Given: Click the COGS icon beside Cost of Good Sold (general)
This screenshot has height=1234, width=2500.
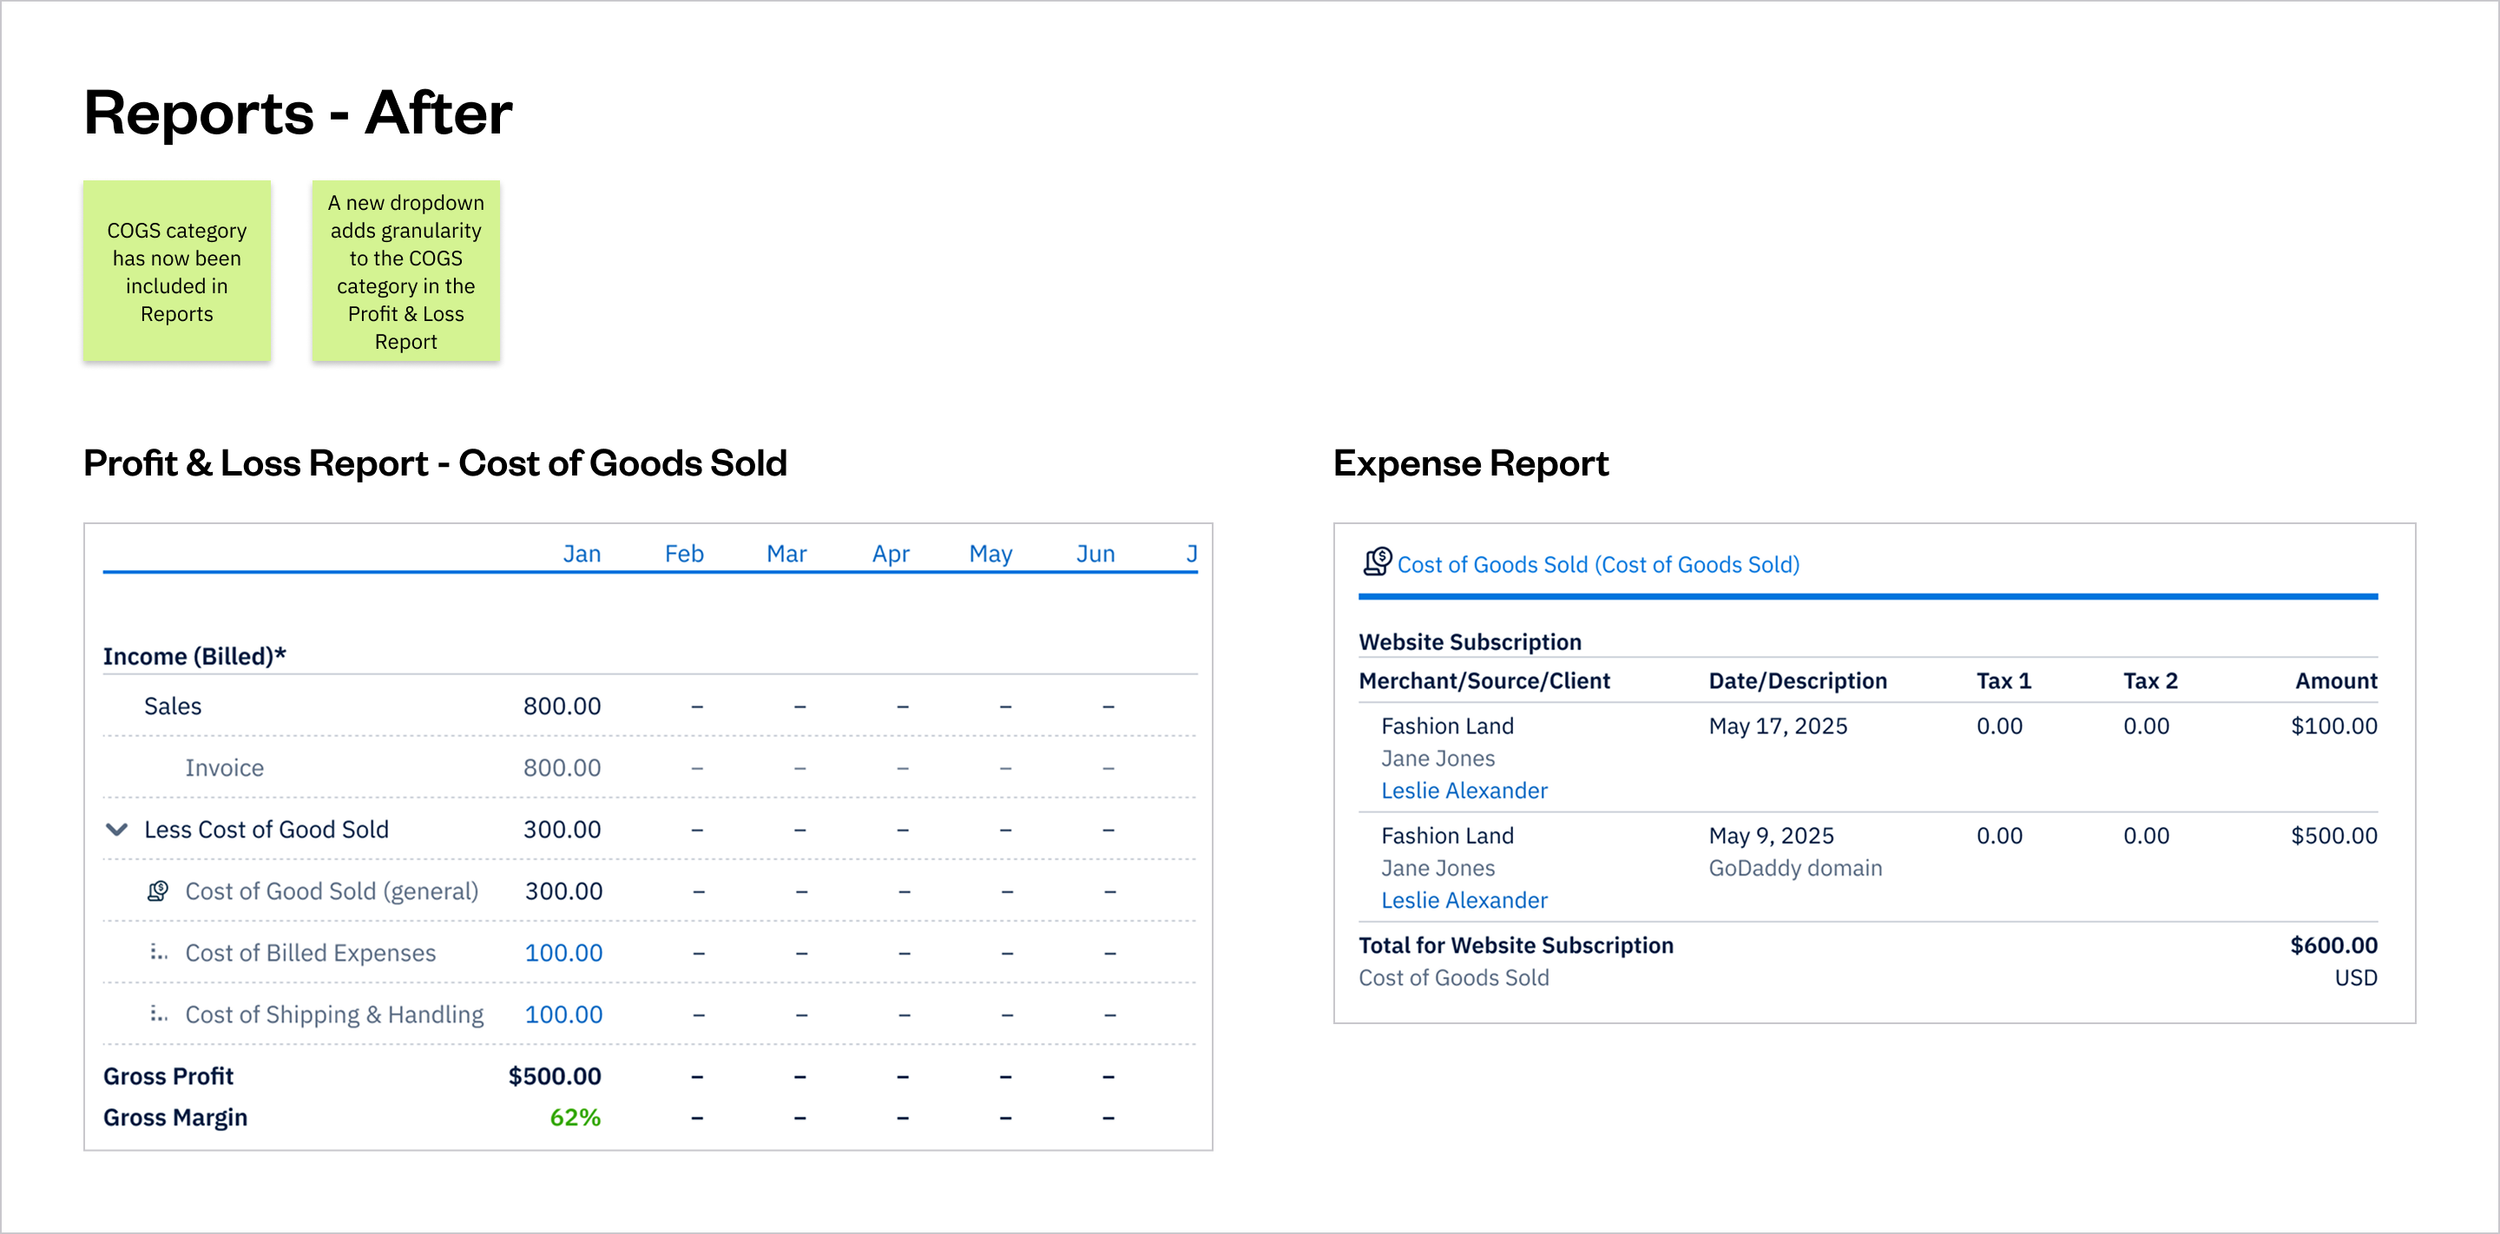Looking at the screenshot, I should (x=157, y=890).
